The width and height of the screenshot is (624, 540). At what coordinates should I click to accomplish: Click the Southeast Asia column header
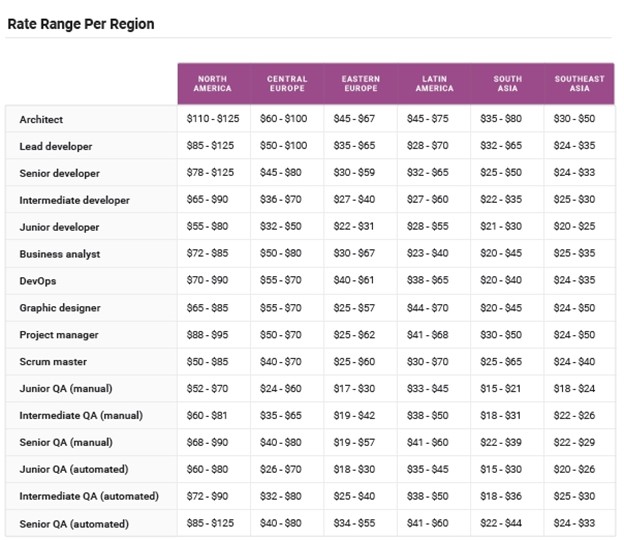[x=580, y=84]
